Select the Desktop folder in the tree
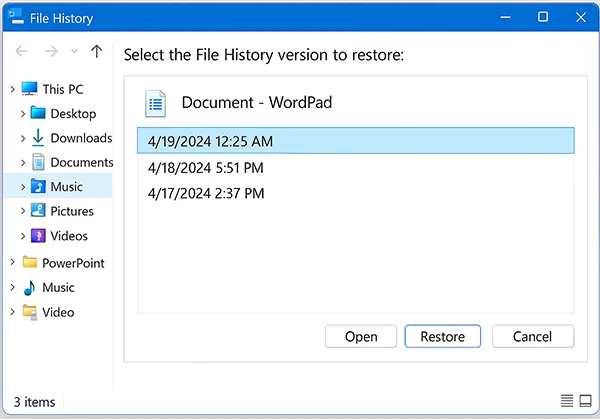600x419 pixels. (73, 114)
